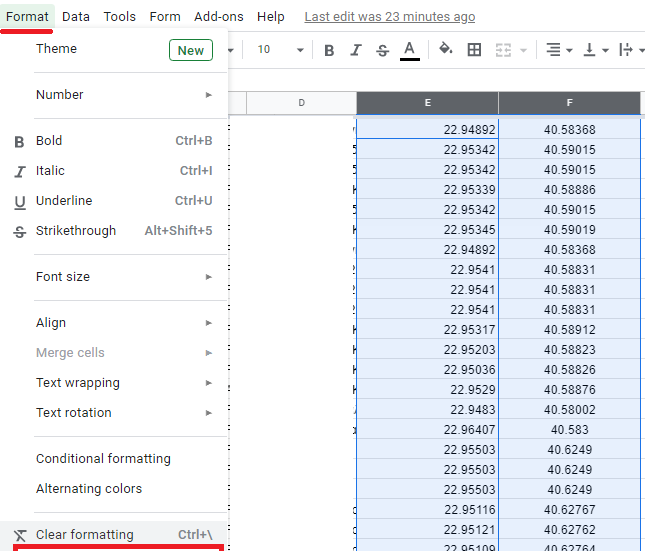Select cell with value 40.58912
The image size is (645, 551).
[x=569, y=330]
